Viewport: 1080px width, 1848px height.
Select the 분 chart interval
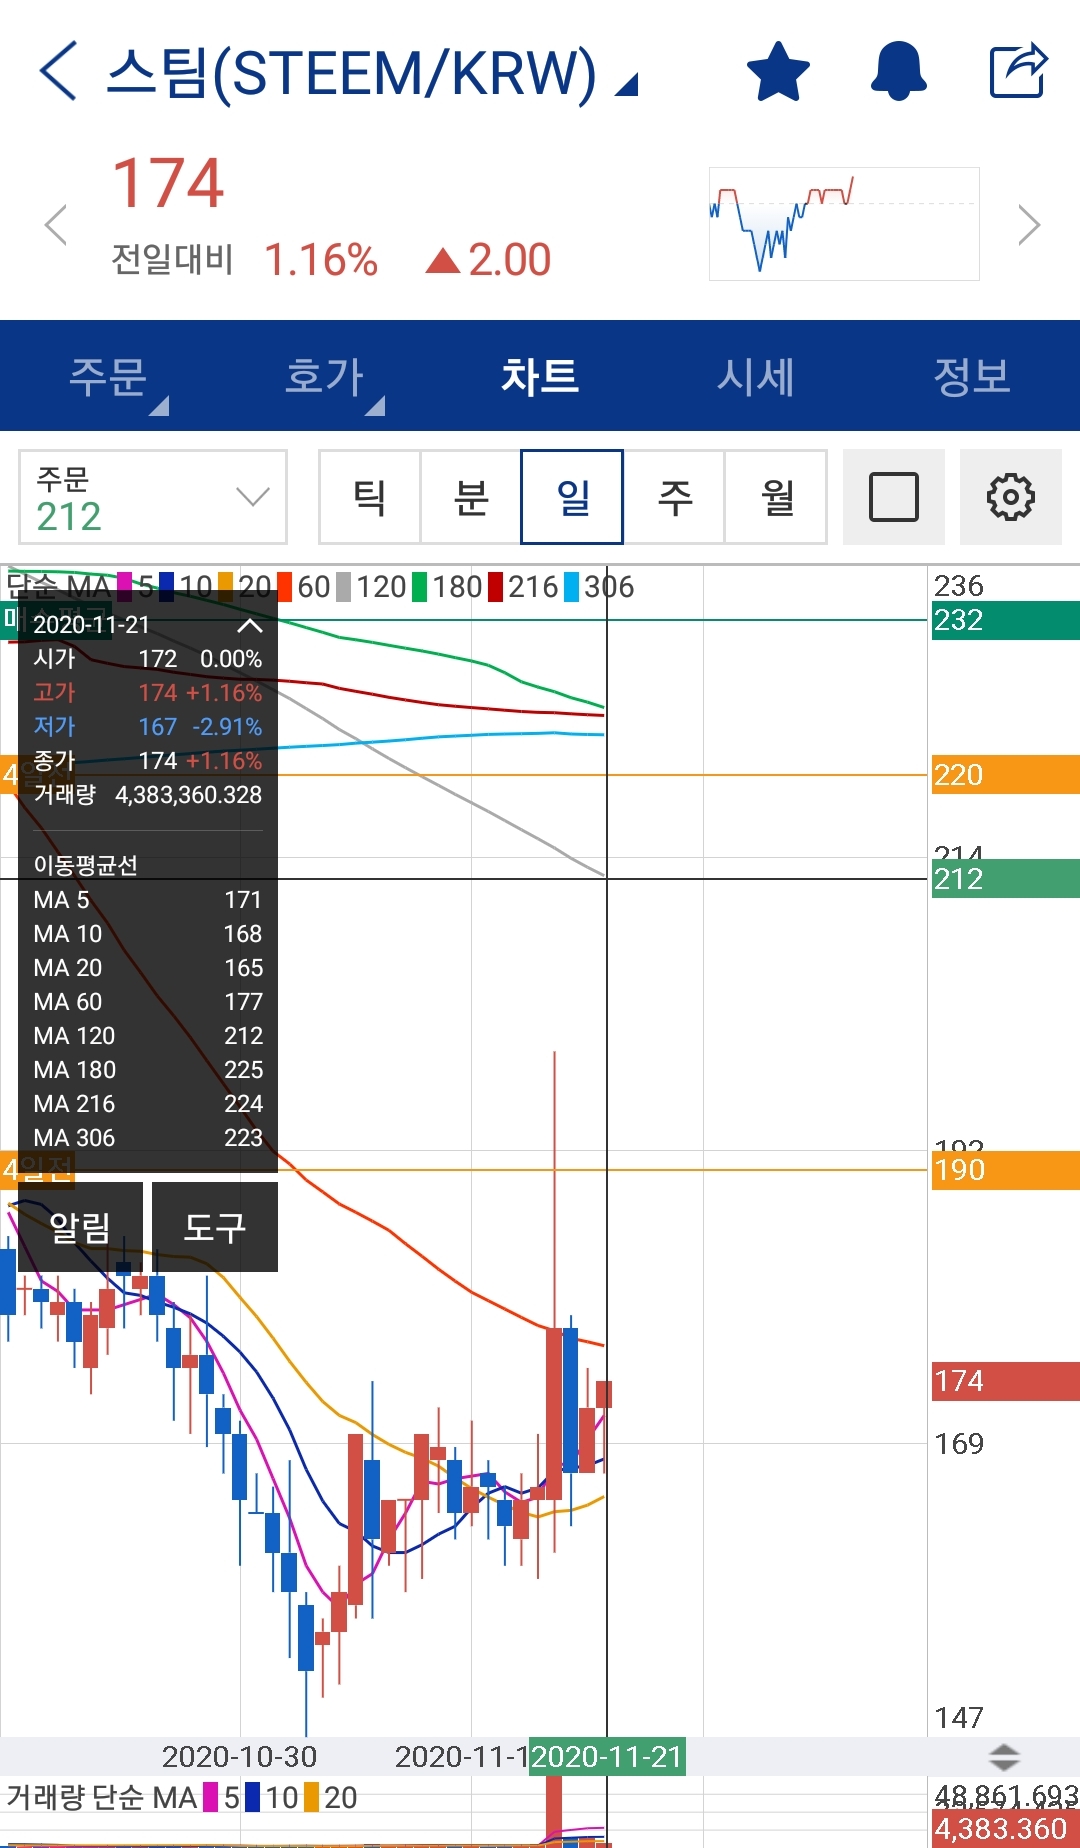coord(471,497)
